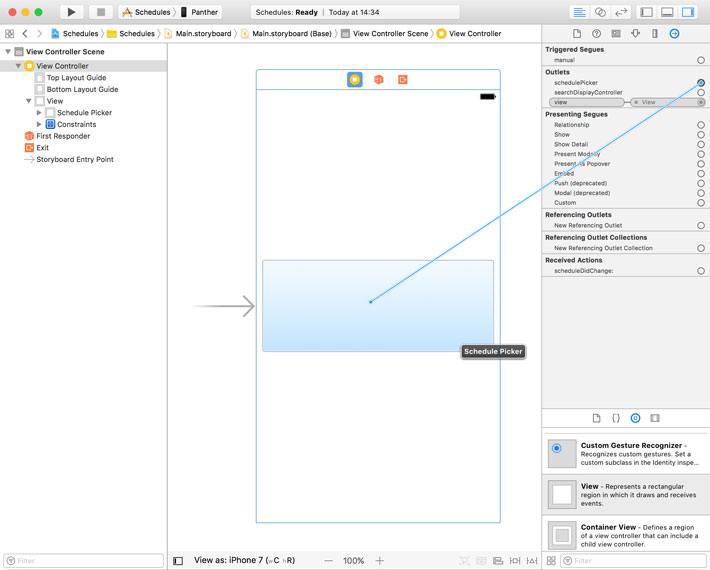
Task: Open the Size inspector icon
Action: coord(654,33)
